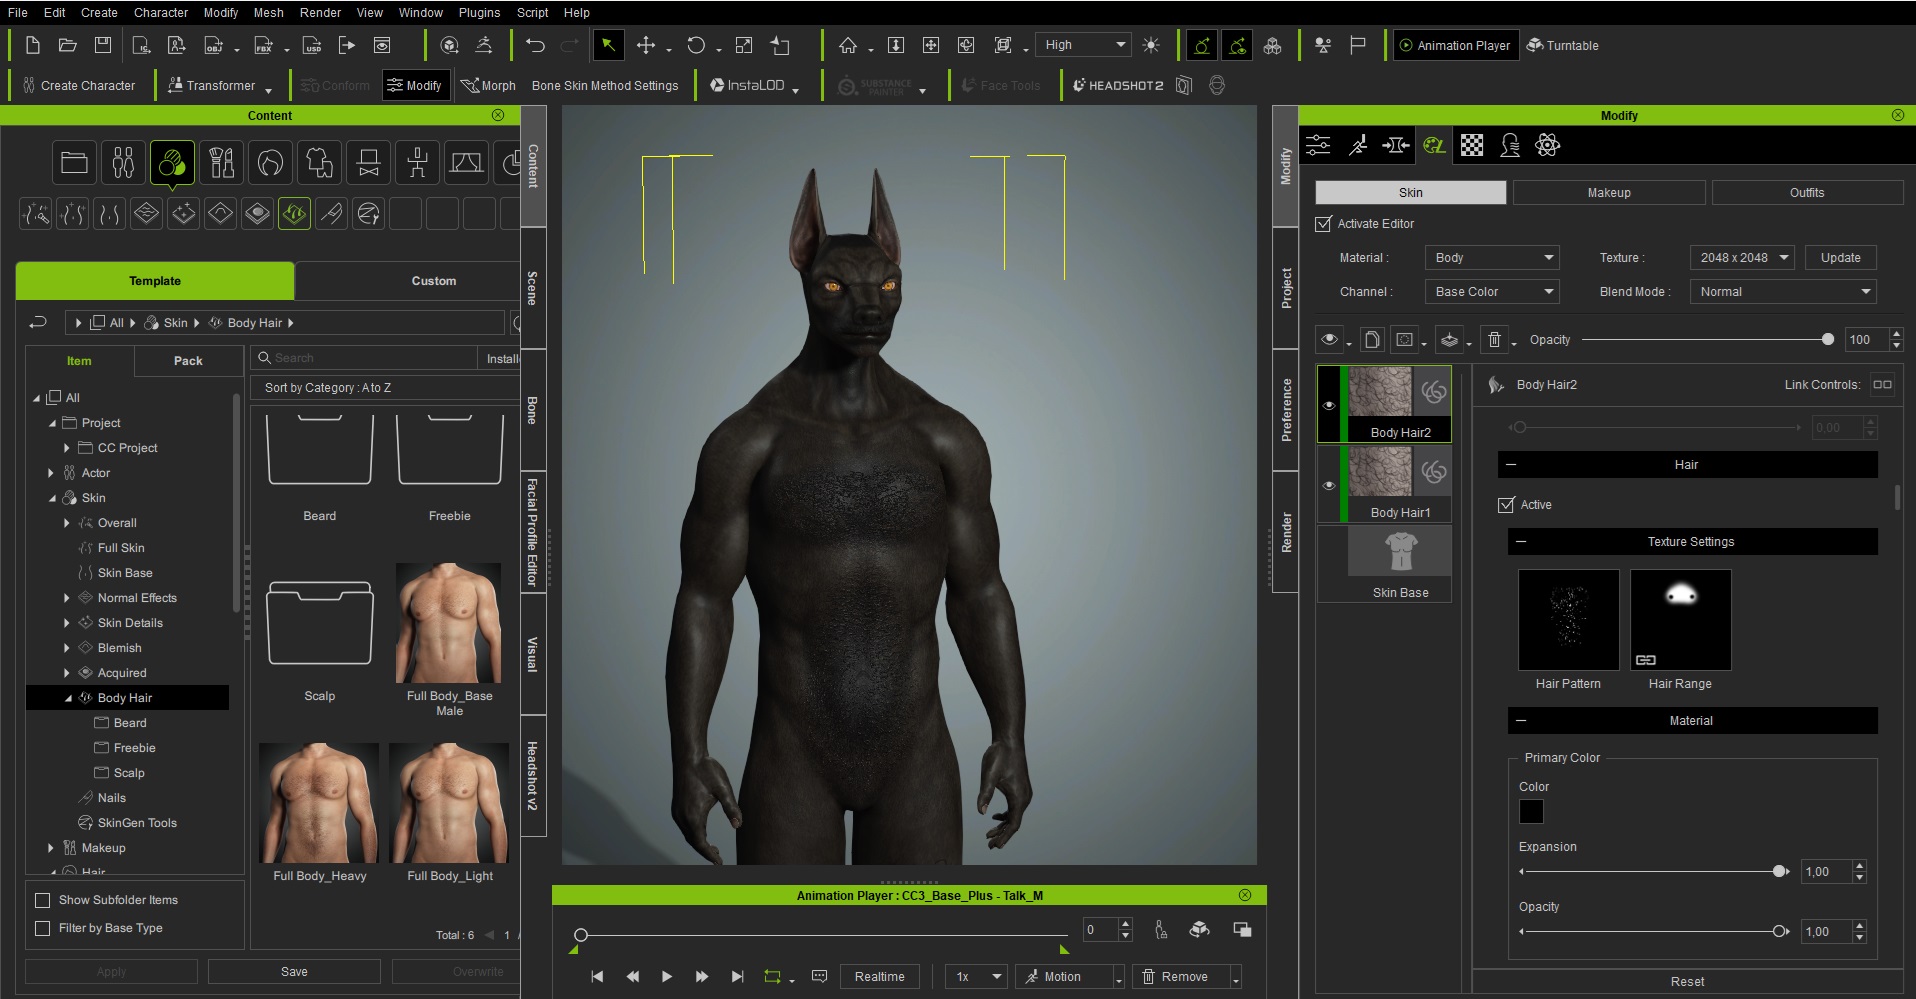The image size is (1916, 999).
Task: Click the Expansion slider handle
Action: (1780, 872)
